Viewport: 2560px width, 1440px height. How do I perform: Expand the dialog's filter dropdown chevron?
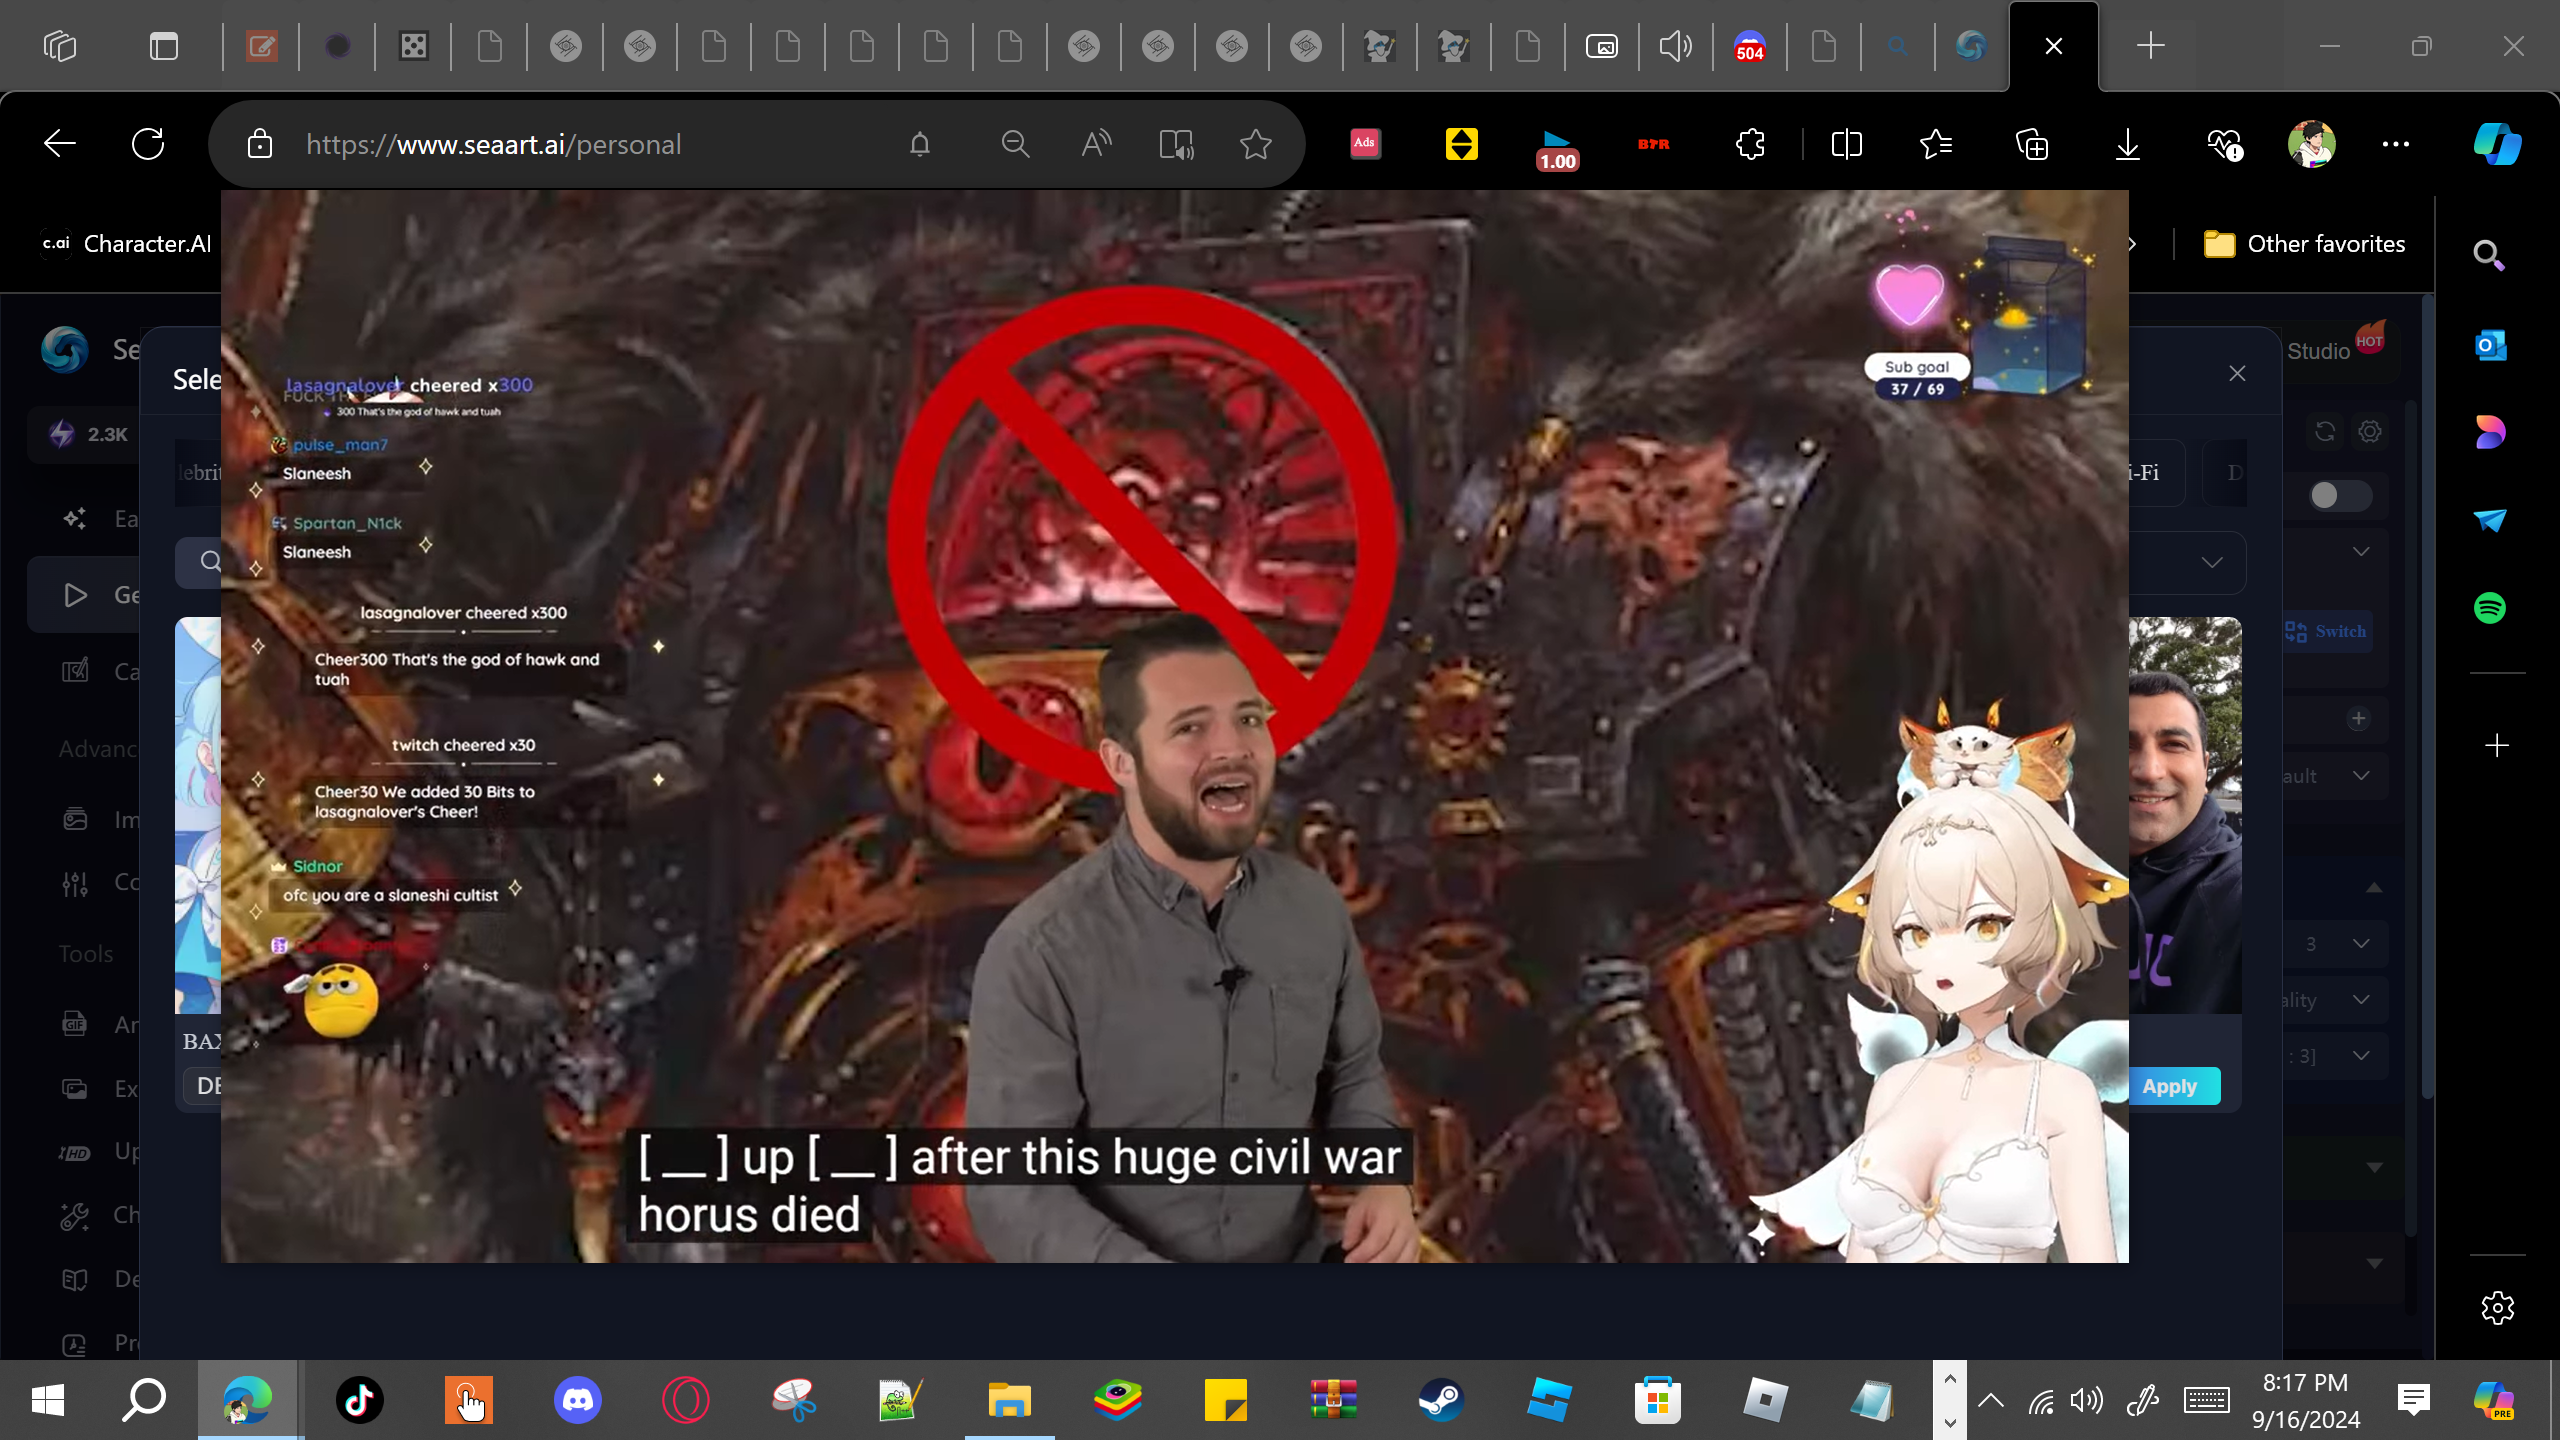pyautogui.click(x=2212, y=563)
